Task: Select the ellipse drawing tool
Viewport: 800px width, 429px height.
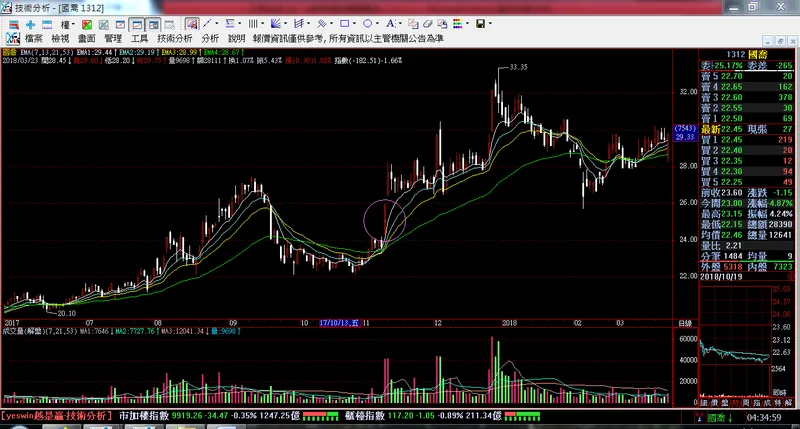Action: click(x=367, y=23)
